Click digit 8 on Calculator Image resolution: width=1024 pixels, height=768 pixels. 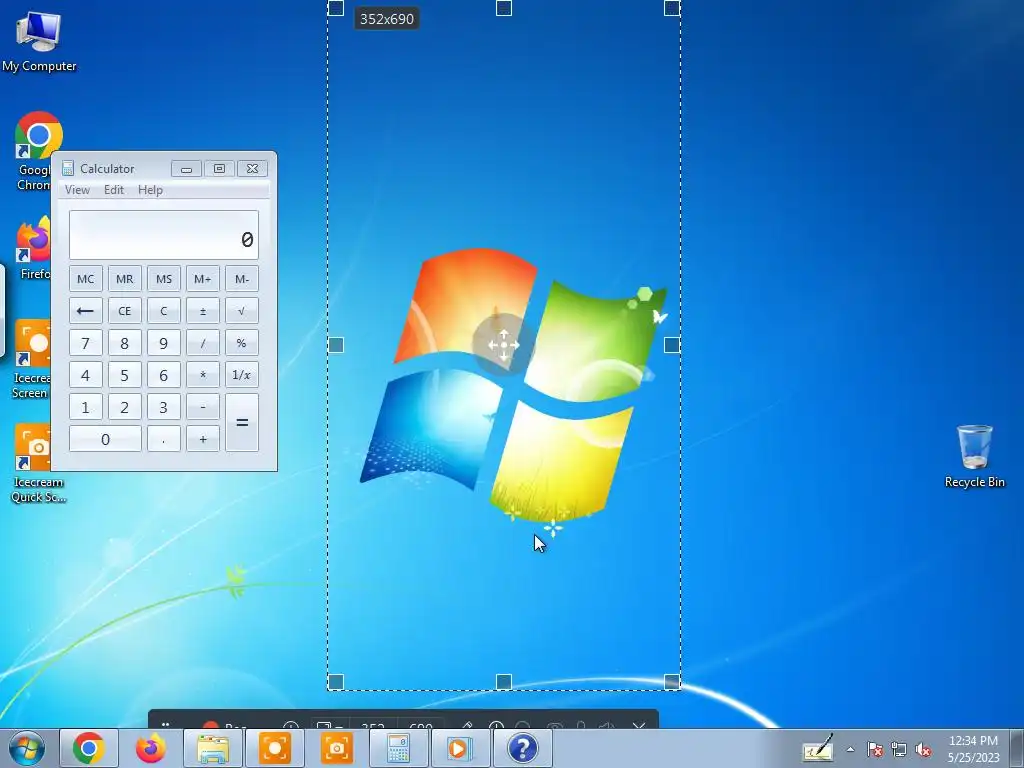click(x=125, y=343)
